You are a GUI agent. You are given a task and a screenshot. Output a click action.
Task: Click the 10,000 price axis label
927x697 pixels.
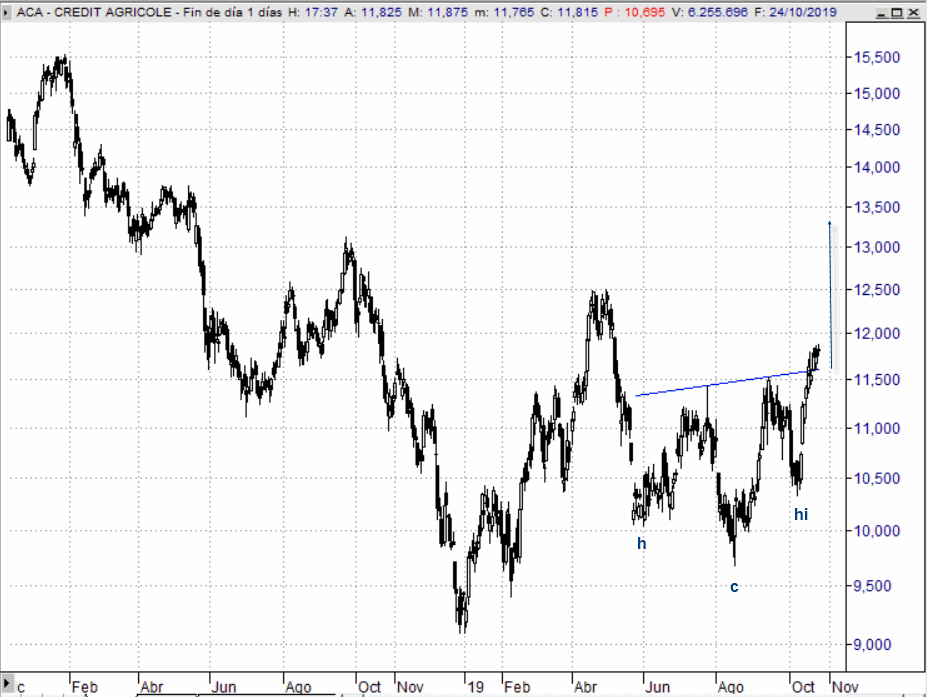point(877,531)
